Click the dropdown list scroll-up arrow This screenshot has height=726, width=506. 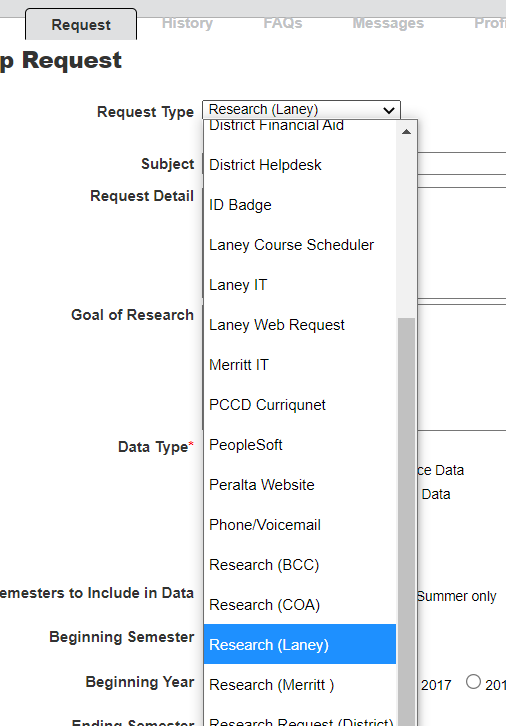coord(406,132)
